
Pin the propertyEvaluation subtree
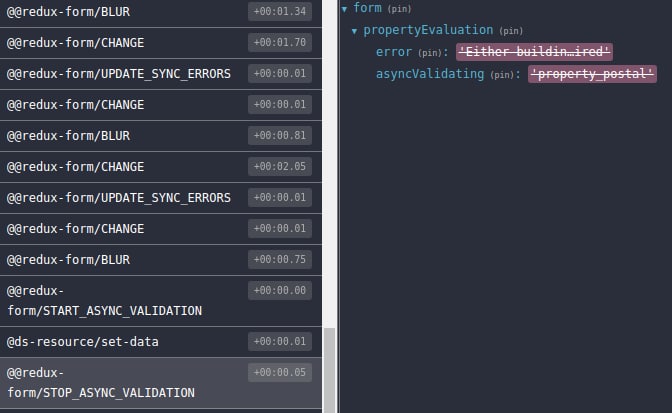coord(510,31)
